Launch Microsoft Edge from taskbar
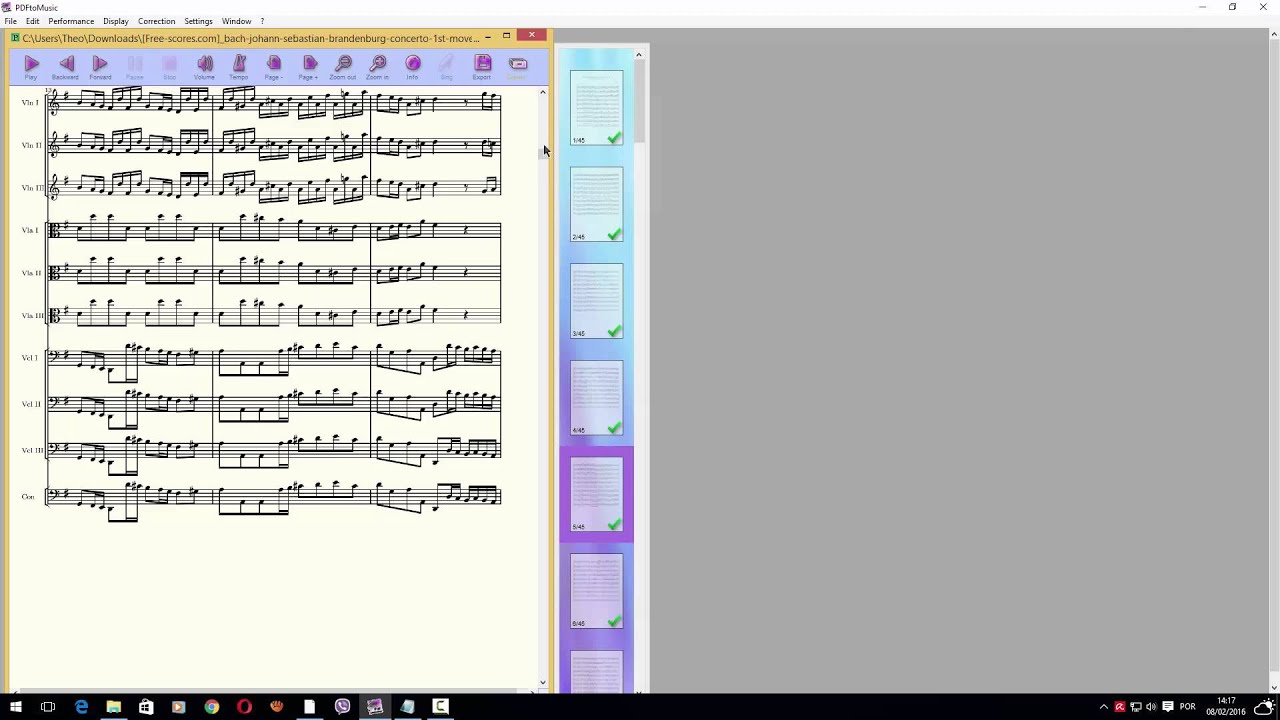1280x720 pixels. 81,707
